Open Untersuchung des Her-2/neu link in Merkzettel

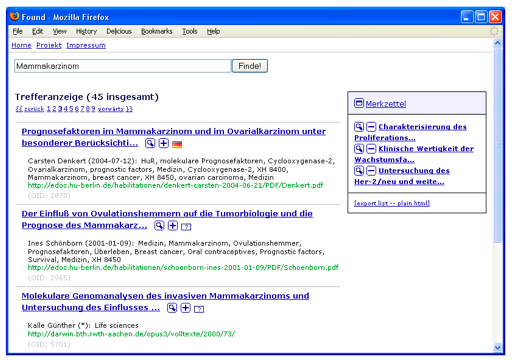[x=402, y=176]
